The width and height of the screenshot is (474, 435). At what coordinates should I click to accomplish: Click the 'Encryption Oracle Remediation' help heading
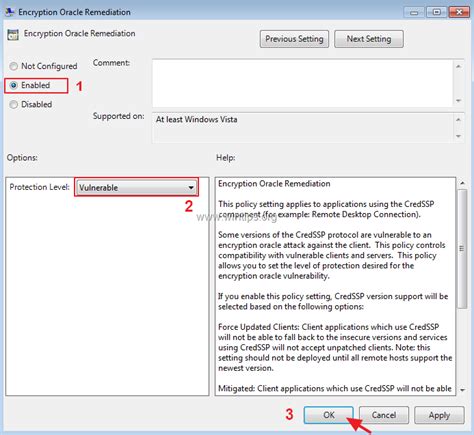(274, 184)
